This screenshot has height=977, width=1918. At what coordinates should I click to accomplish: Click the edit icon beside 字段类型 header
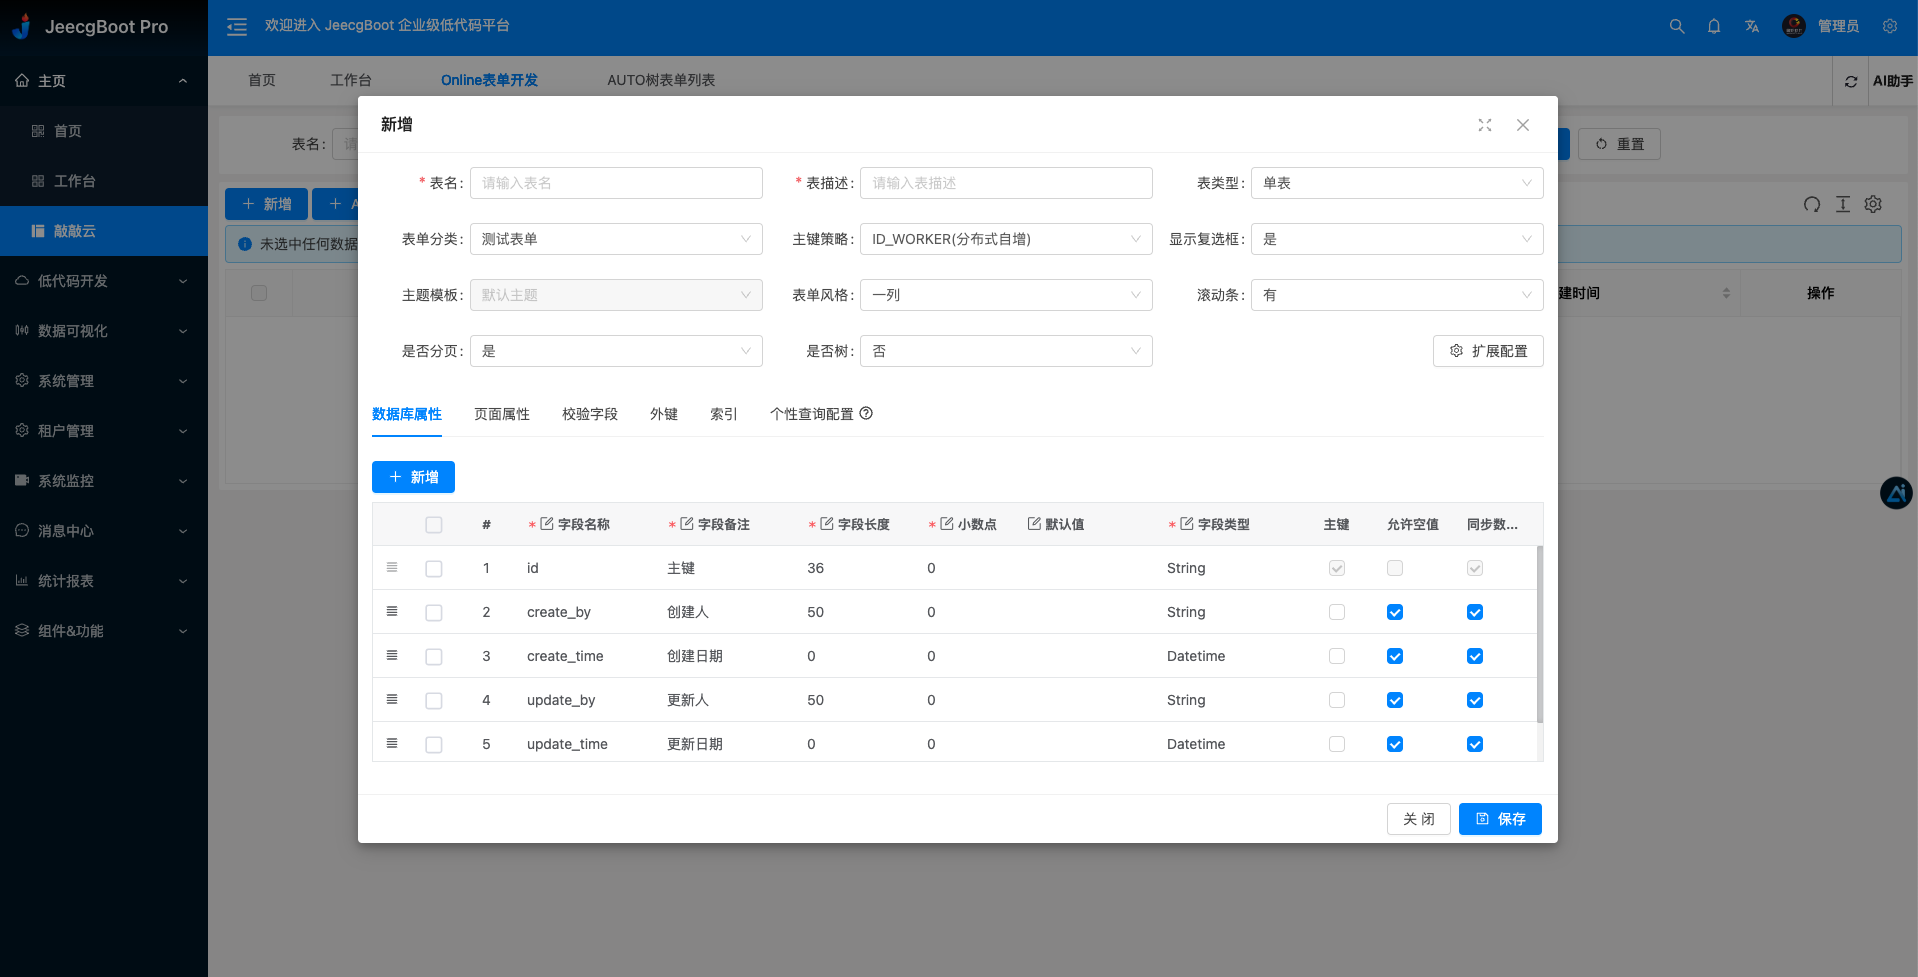point(1187,523)
